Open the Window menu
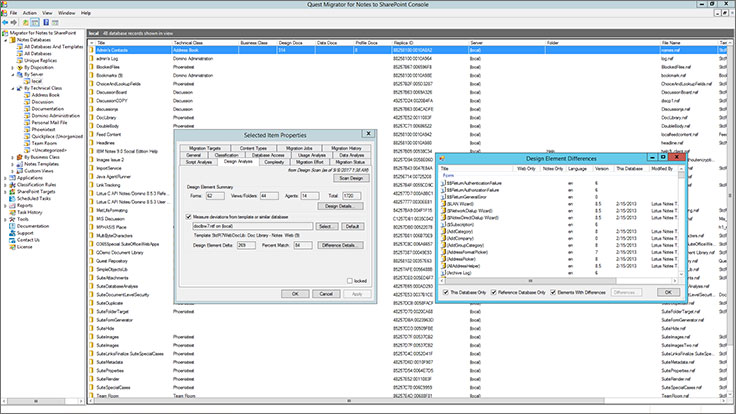This screenshot has height=414, width=736. (66, 13)
